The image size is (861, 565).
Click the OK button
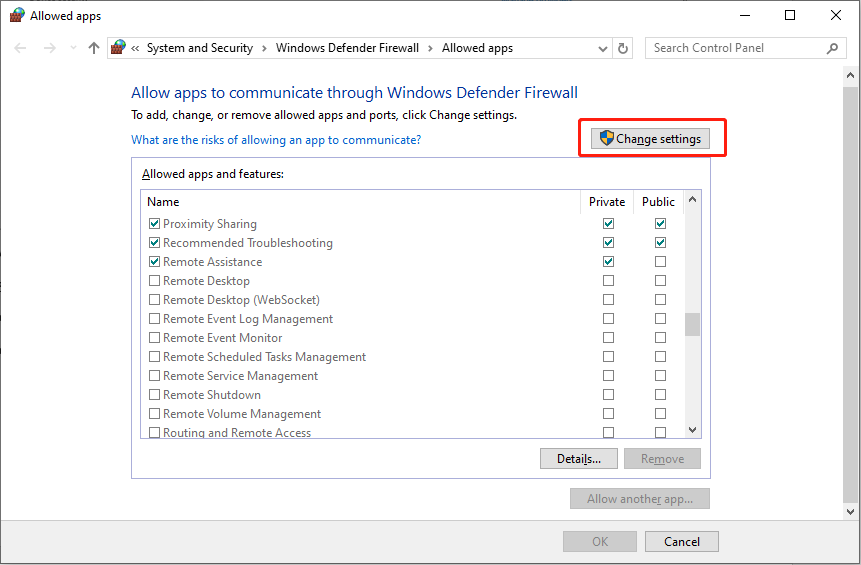click(x=600, y=541)
